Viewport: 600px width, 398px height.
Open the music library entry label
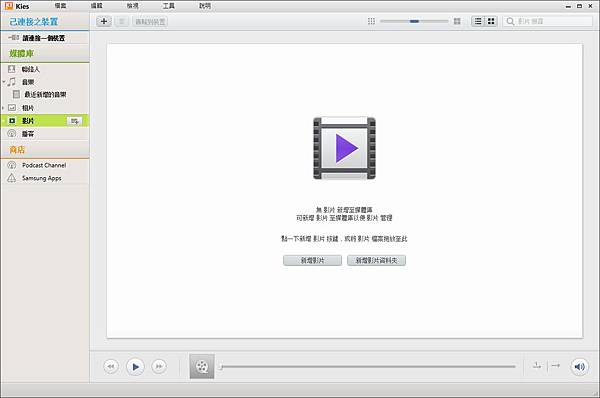click(28, 82)
